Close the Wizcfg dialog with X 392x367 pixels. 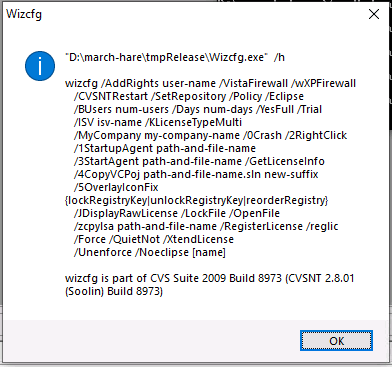click(x=374, y=14)
